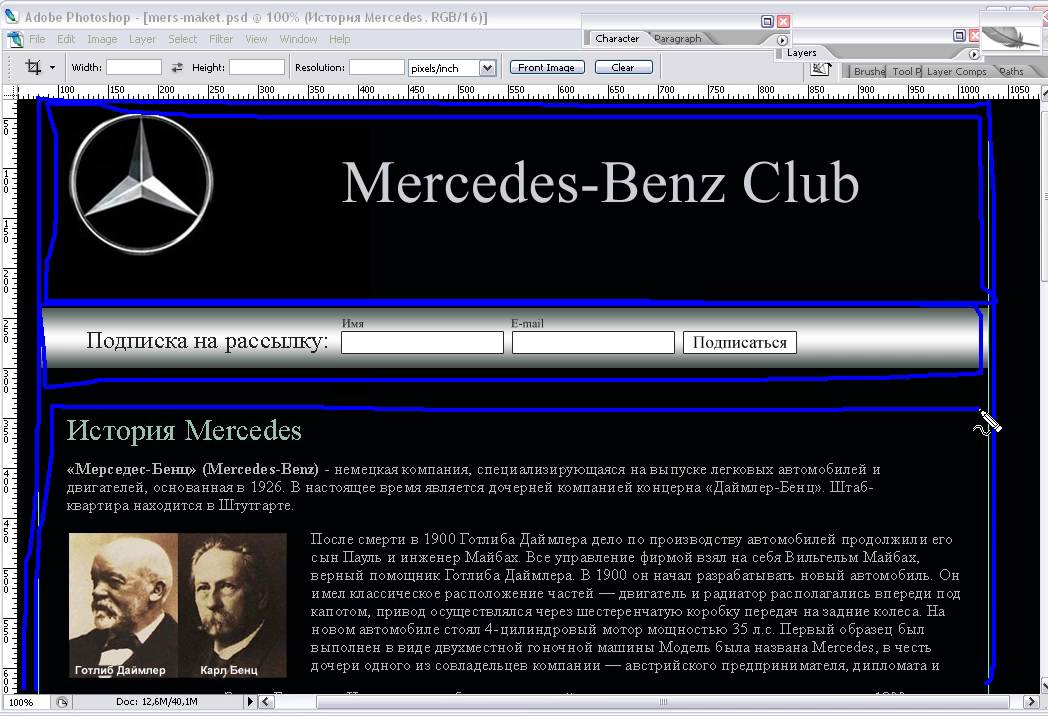Click the Width input field
Image resolution: width=1048 pixels, height=716 pixels.
[134, 68]
